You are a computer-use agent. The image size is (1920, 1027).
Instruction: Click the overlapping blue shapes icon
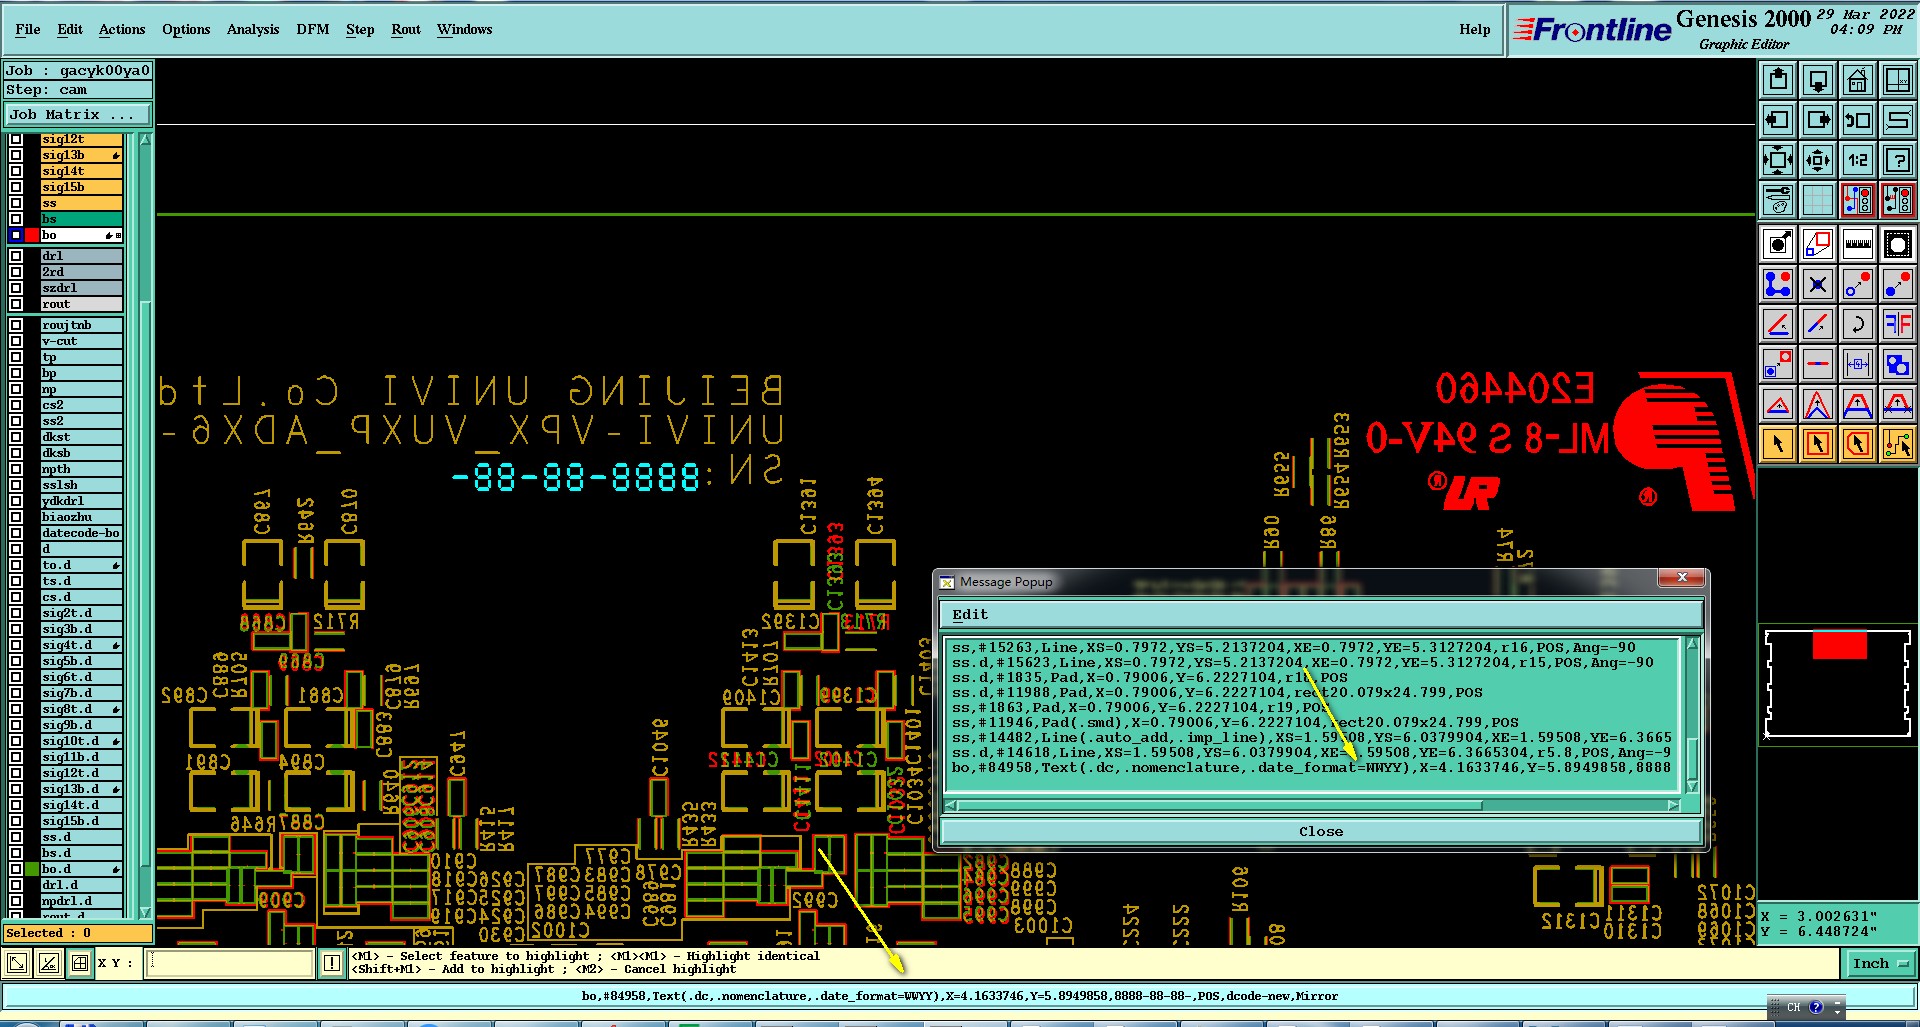point(1897,365)
